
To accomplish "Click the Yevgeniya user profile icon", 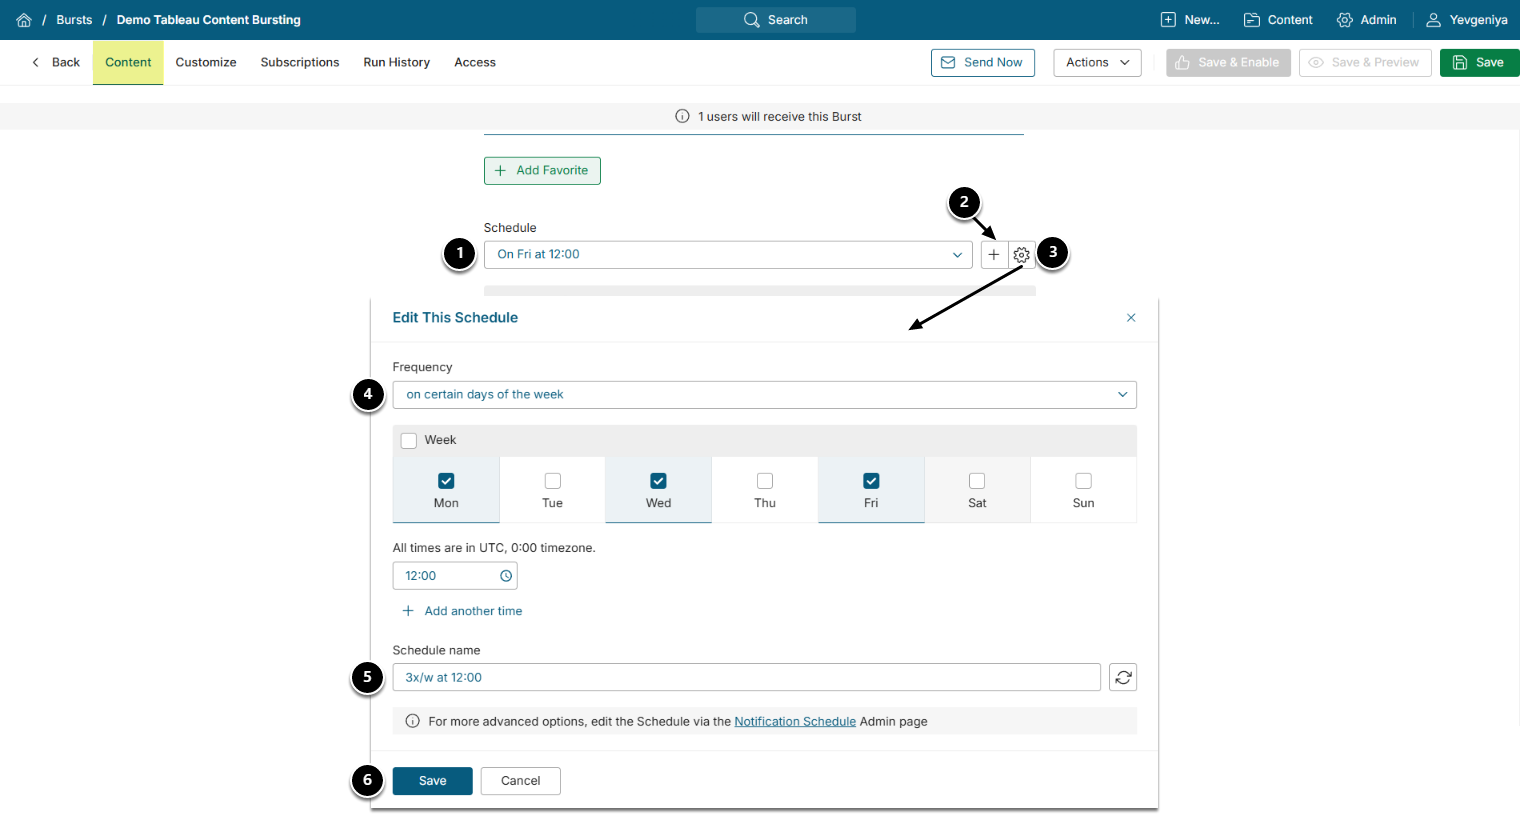I will (x=1434, y=20).
